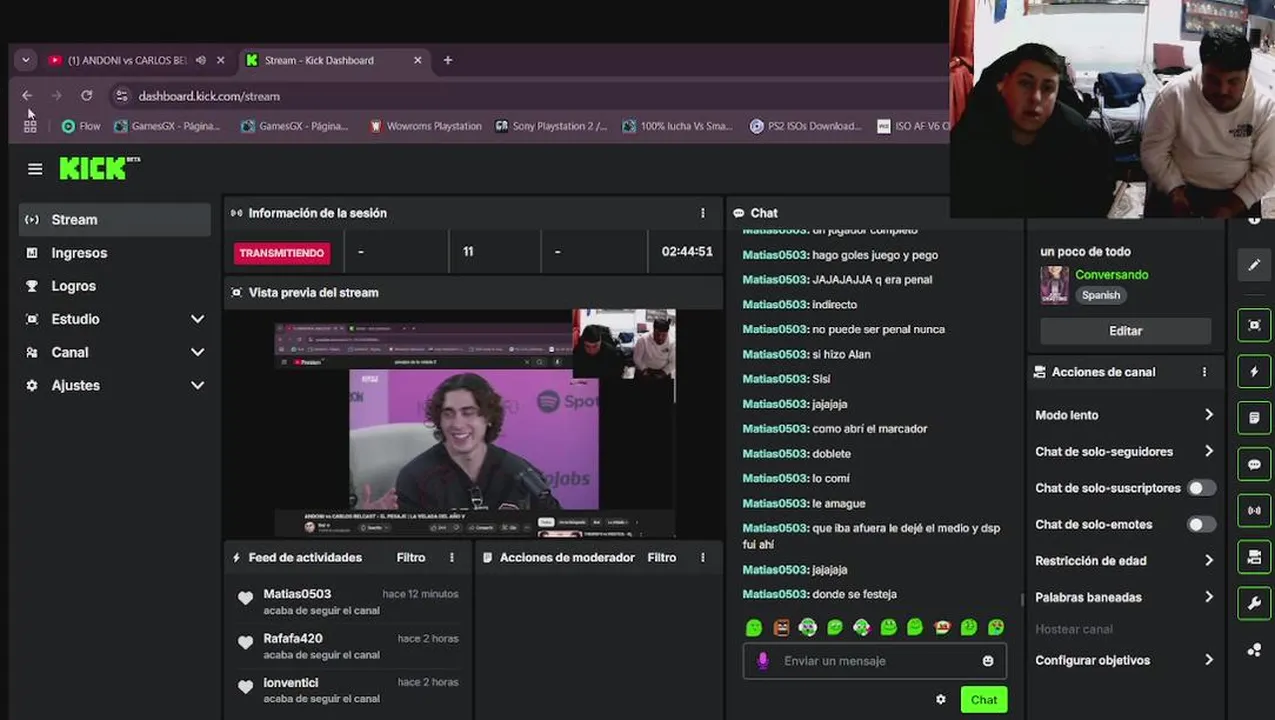1275x720 pixels.
Task: Reload the page in browser toolbar
Action: (87, 96)
